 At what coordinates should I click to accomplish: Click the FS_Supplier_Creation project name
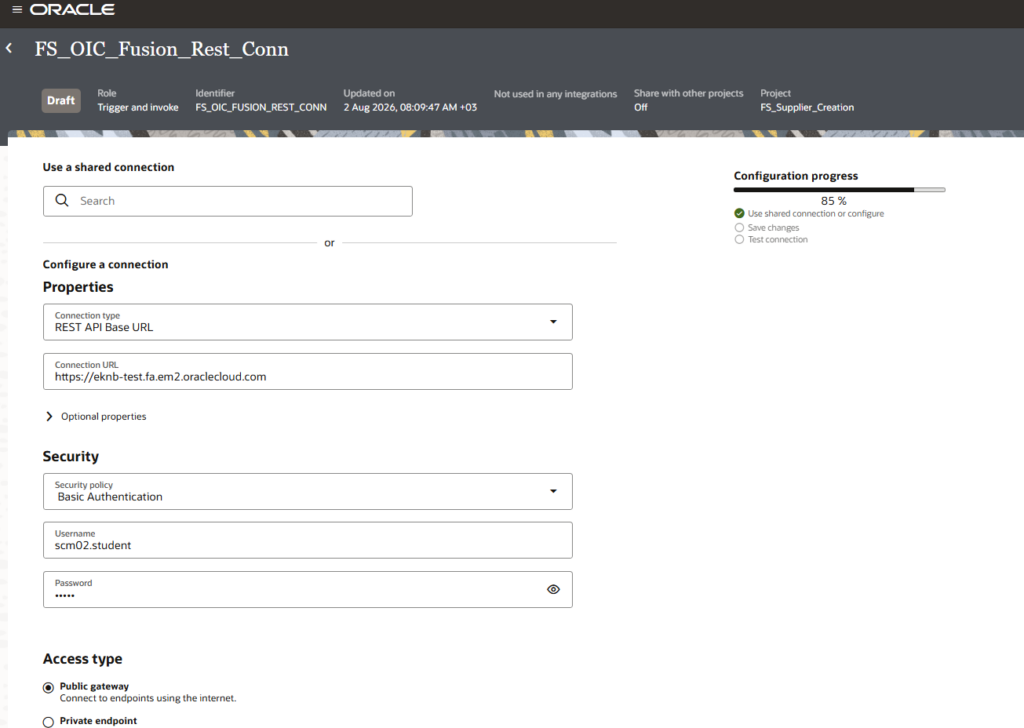pyautogui.click(x=807, y=108)
